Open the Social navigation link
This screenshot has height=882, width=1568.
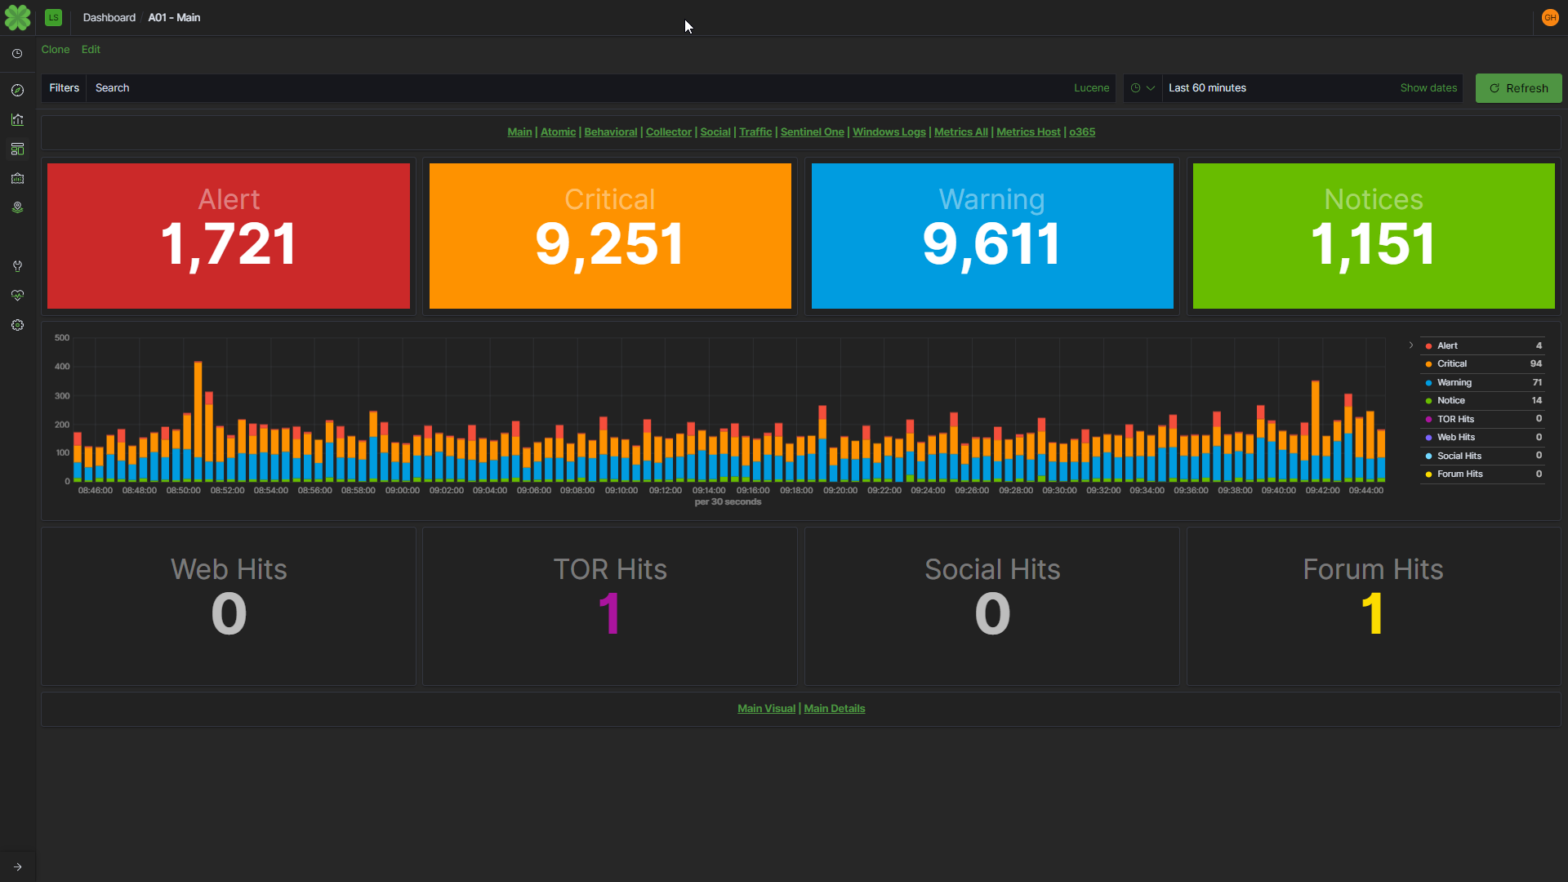[715, 132]
